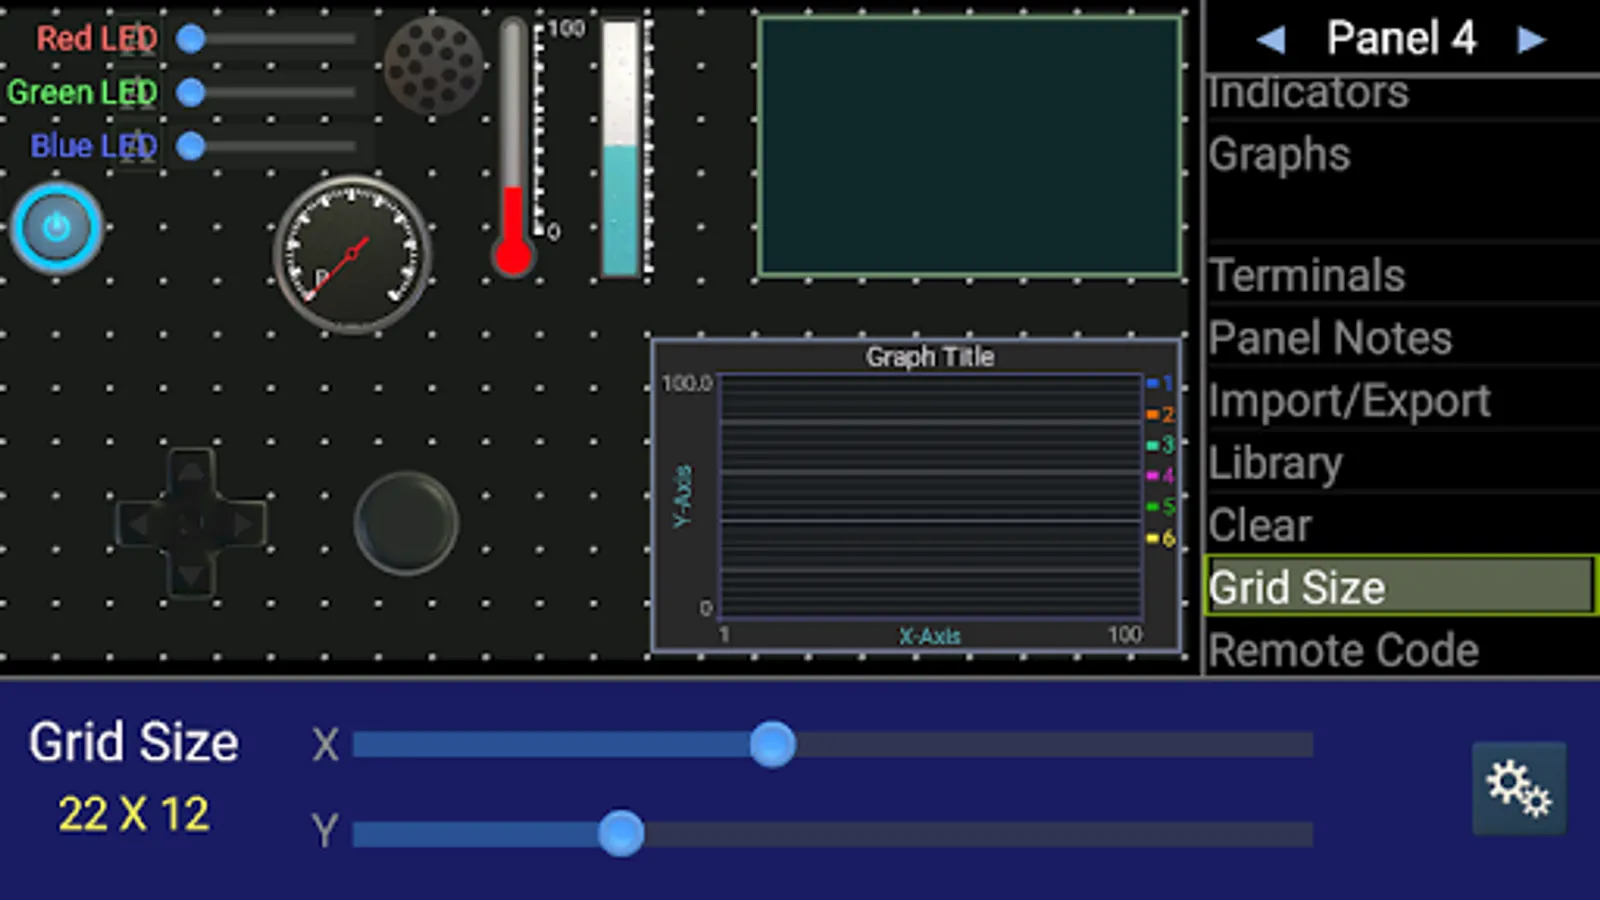Click the Green LED label
The height and width of the screenshot is (900, 1600).
tap(82, 93)
